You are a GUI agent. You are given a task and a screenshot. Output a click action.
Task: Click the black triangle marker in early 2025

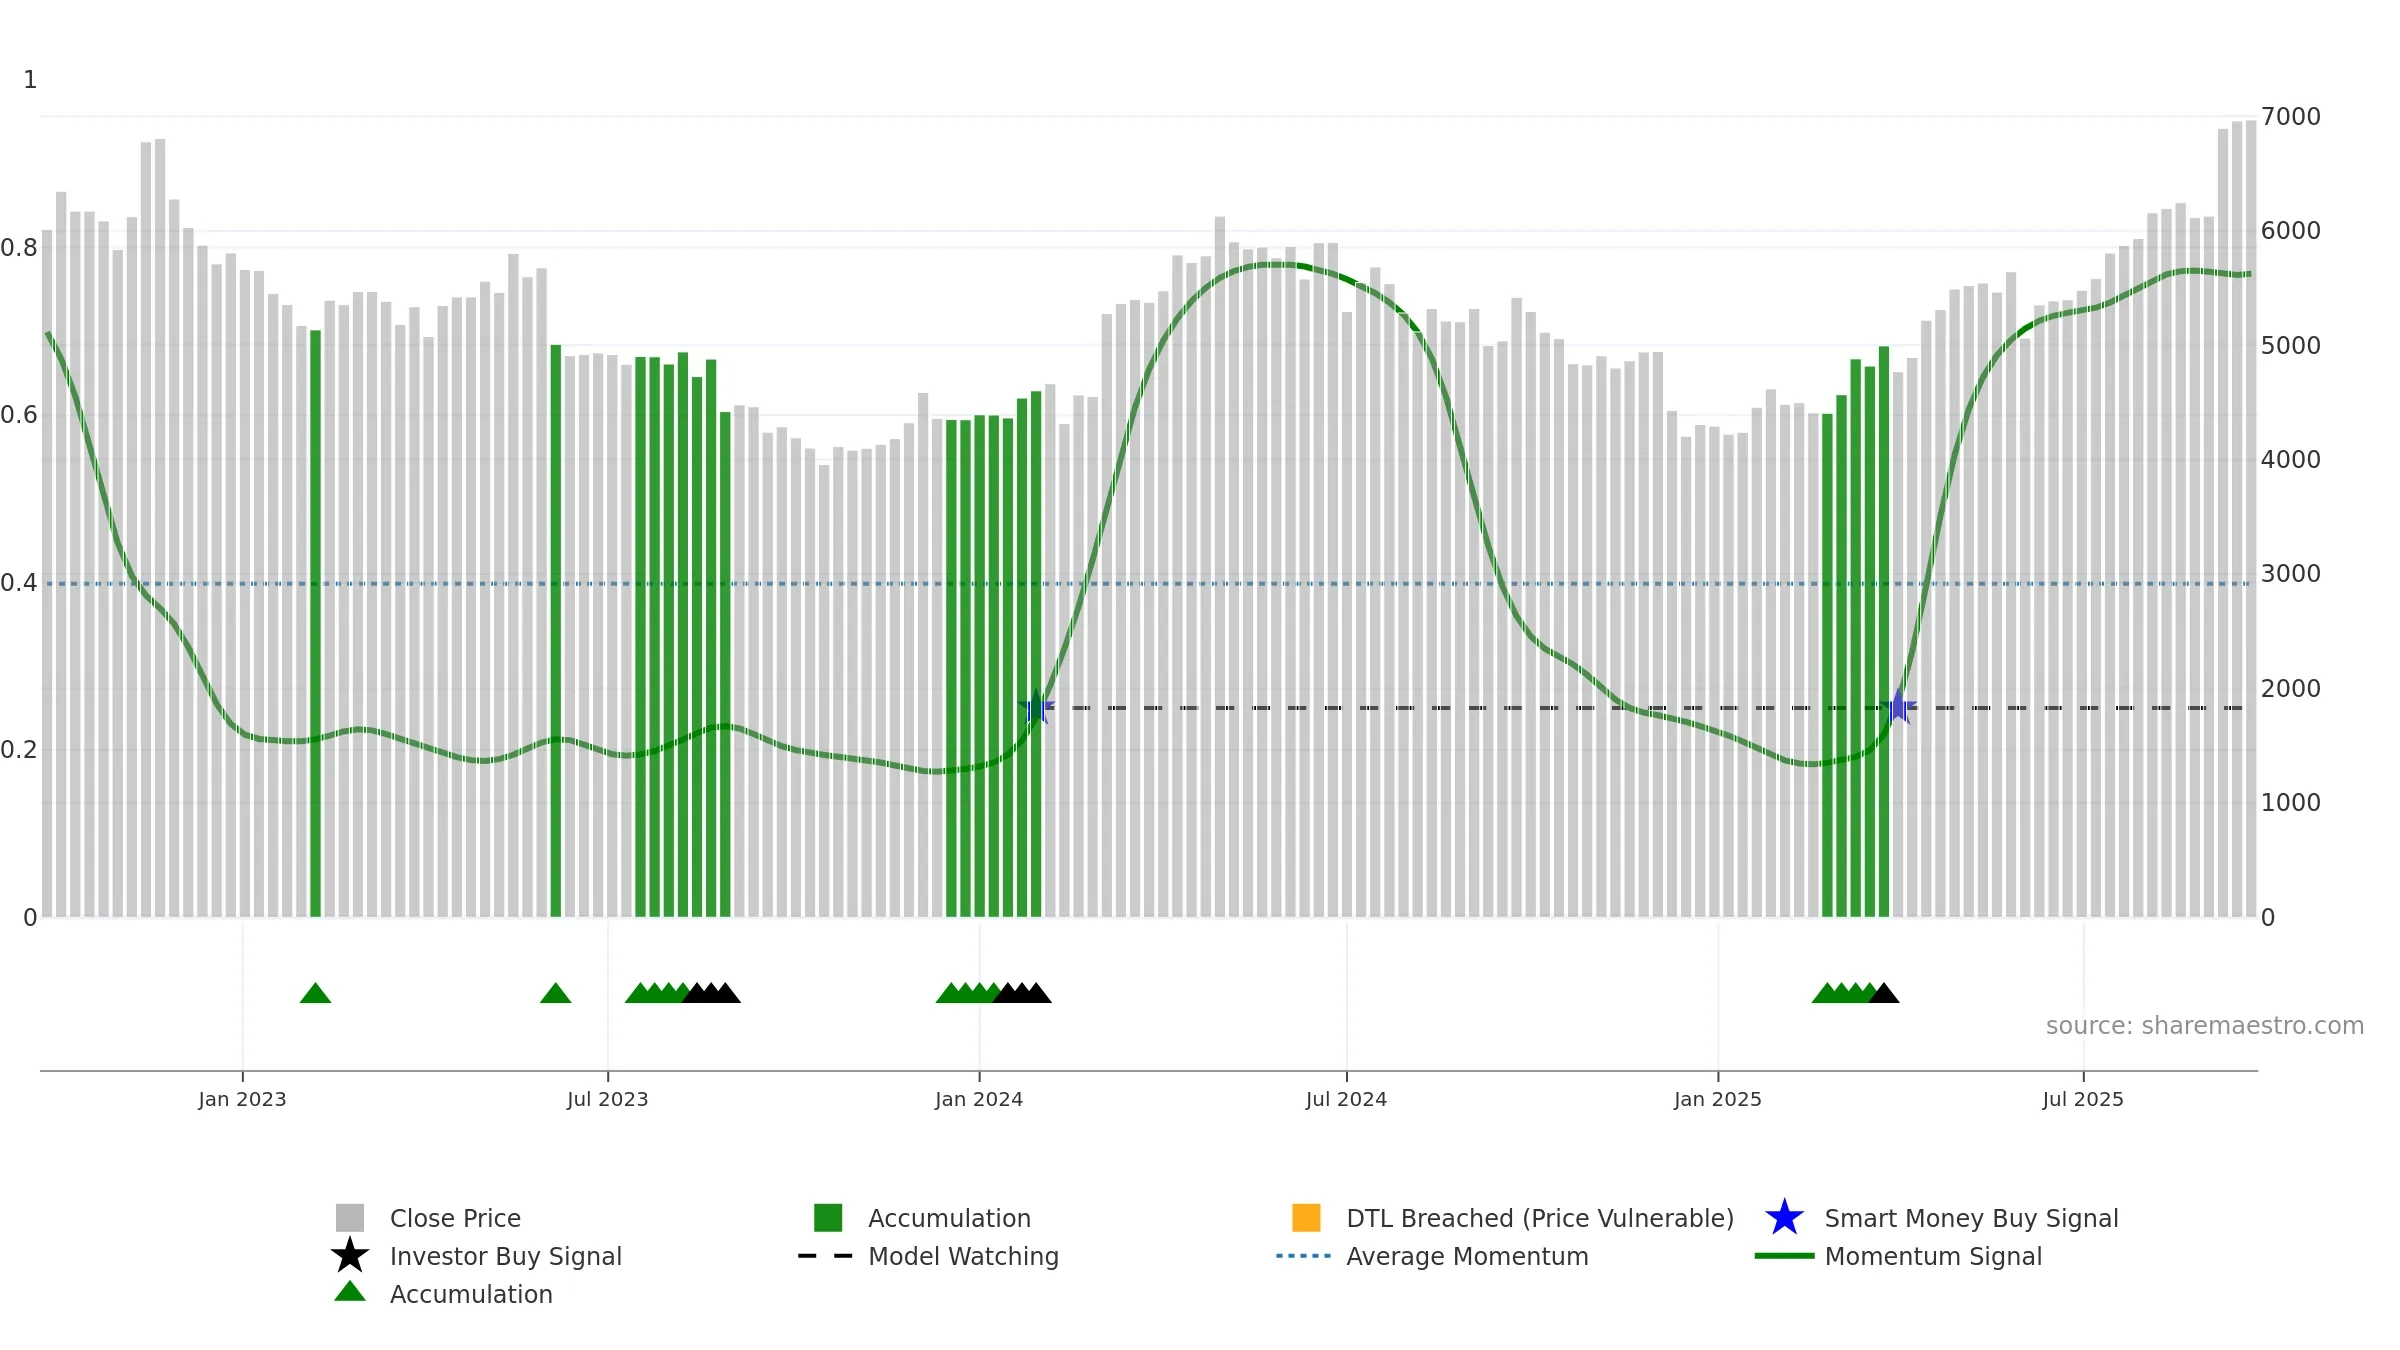pos(1884,993)
